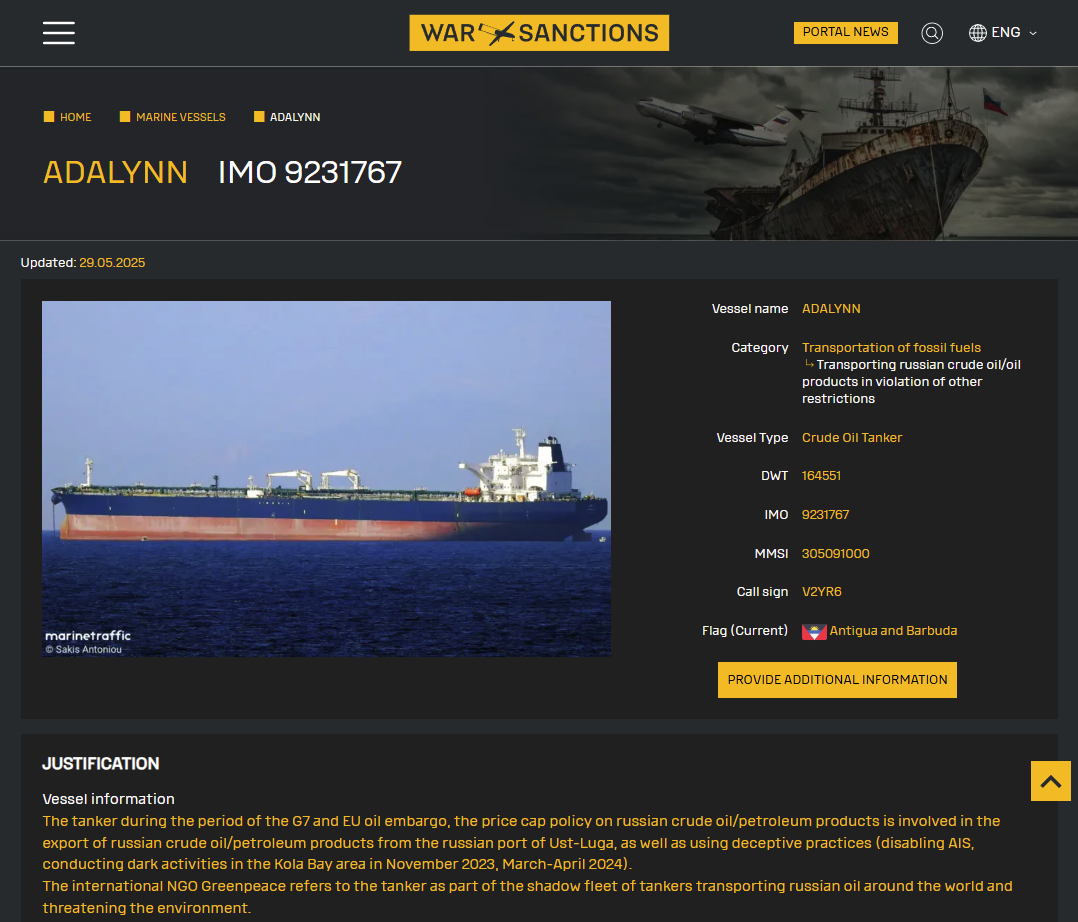Click the ADALYNN vessel name value
The image size is (1078, 922).
(x=831, y=309)
